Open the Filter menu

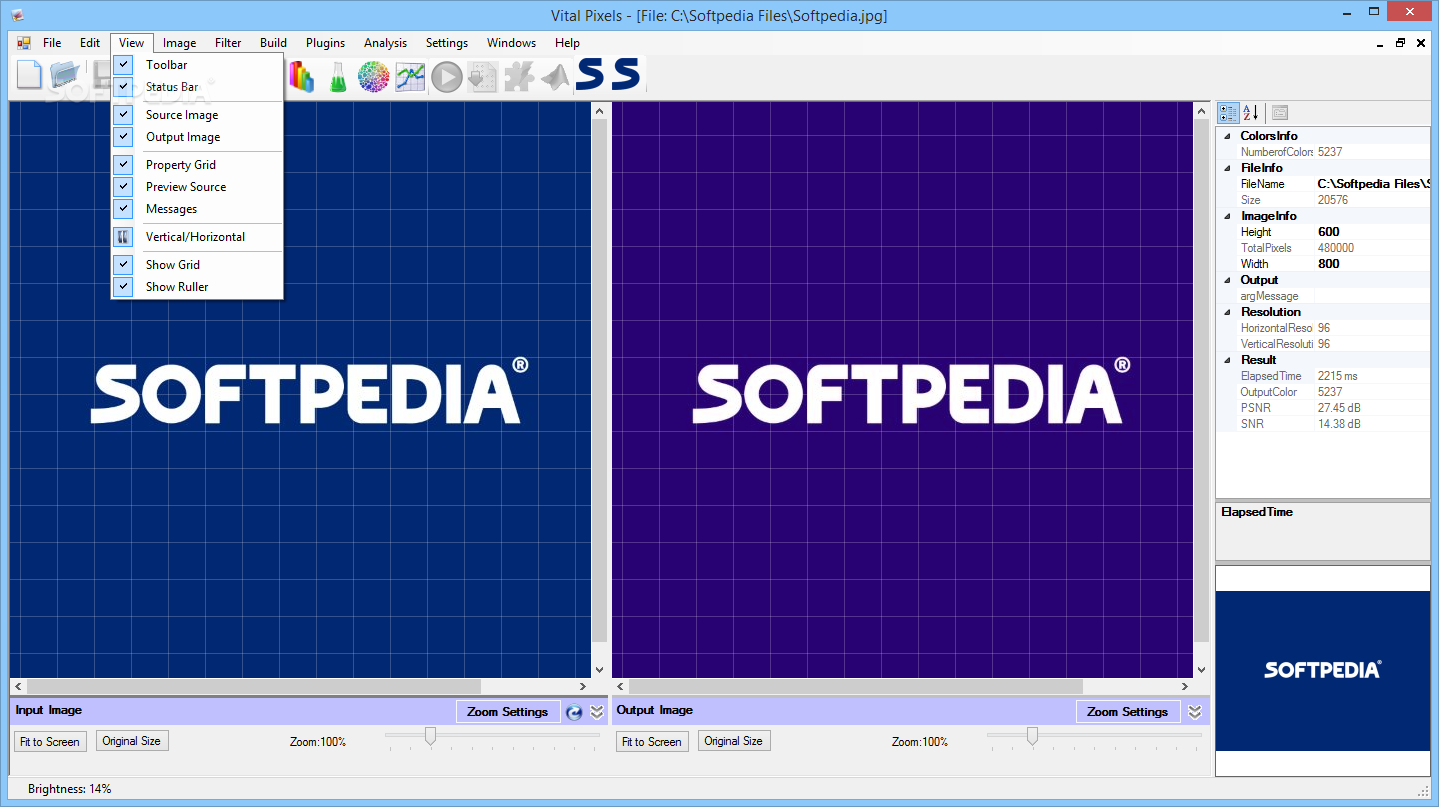[x=228, y=43]
